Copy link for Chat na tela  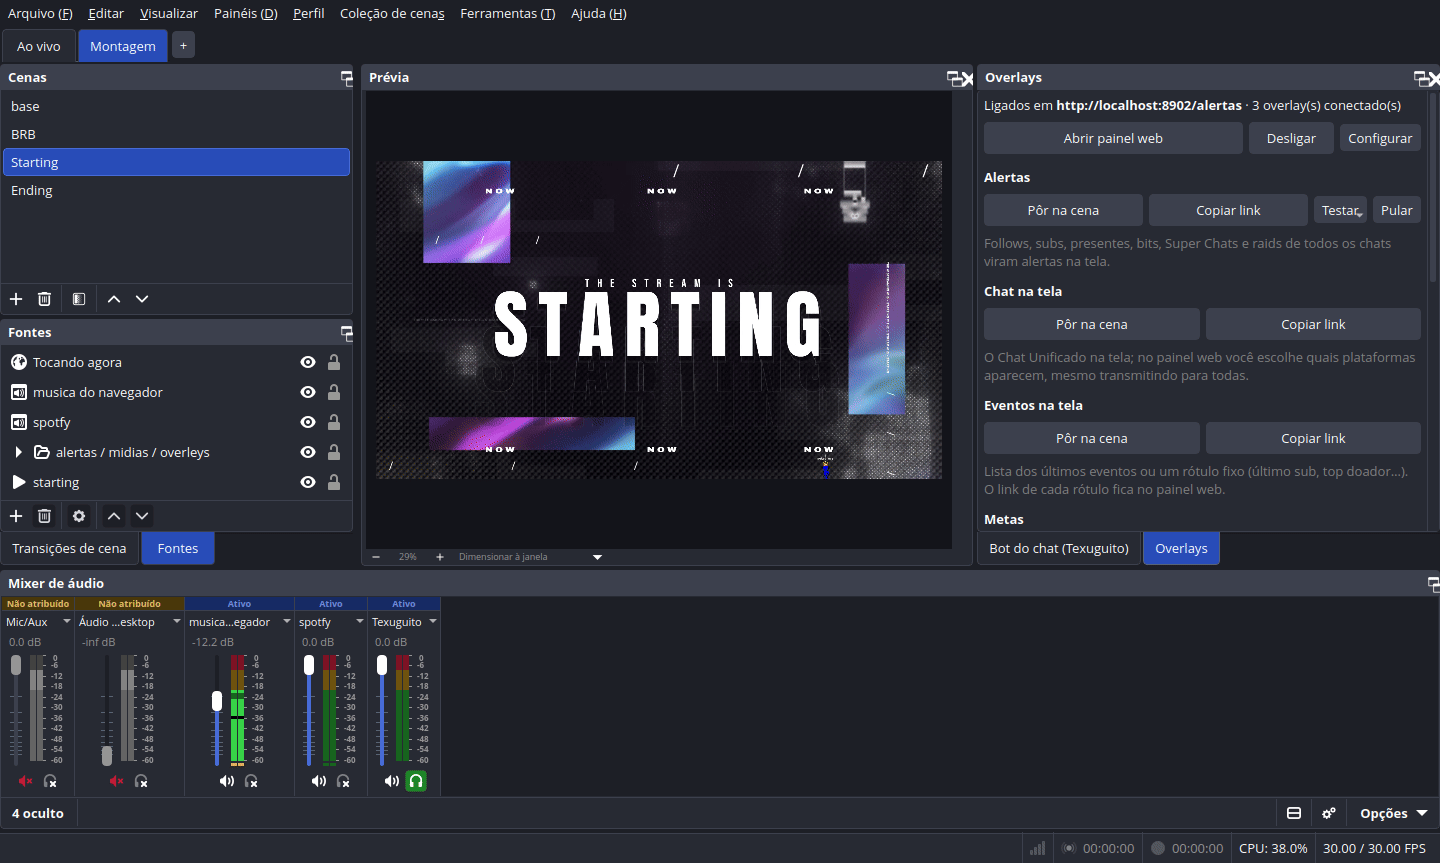click(1313, 324)
